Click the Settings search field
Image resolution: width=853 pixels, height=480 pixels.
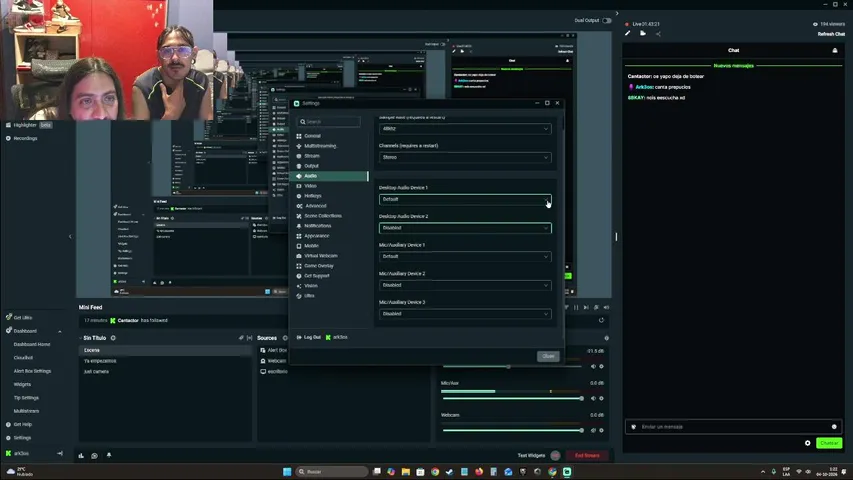(329, 122)
